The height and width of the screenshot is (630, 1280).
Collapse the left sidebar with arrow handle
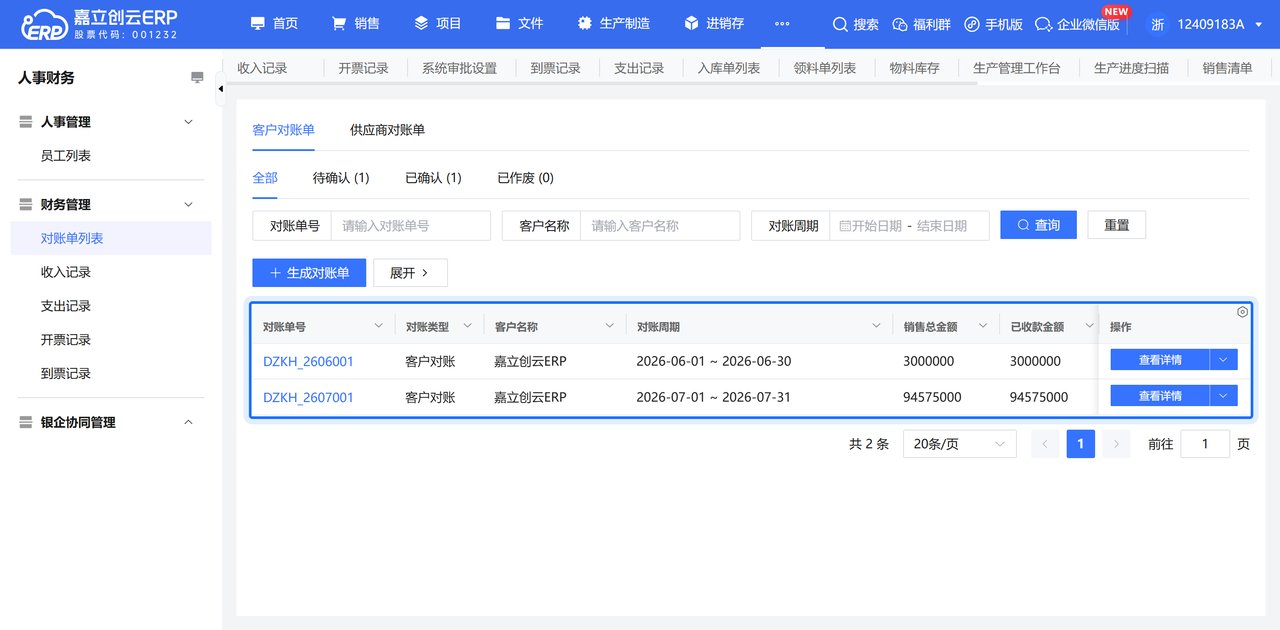tap(221, 89)
